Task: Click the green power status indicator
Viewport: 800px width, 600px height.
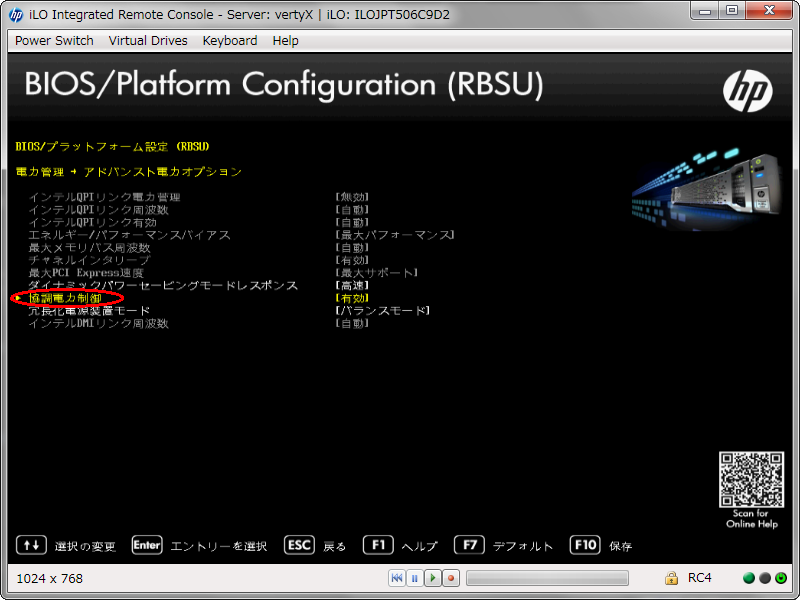Action: (749, 578)
